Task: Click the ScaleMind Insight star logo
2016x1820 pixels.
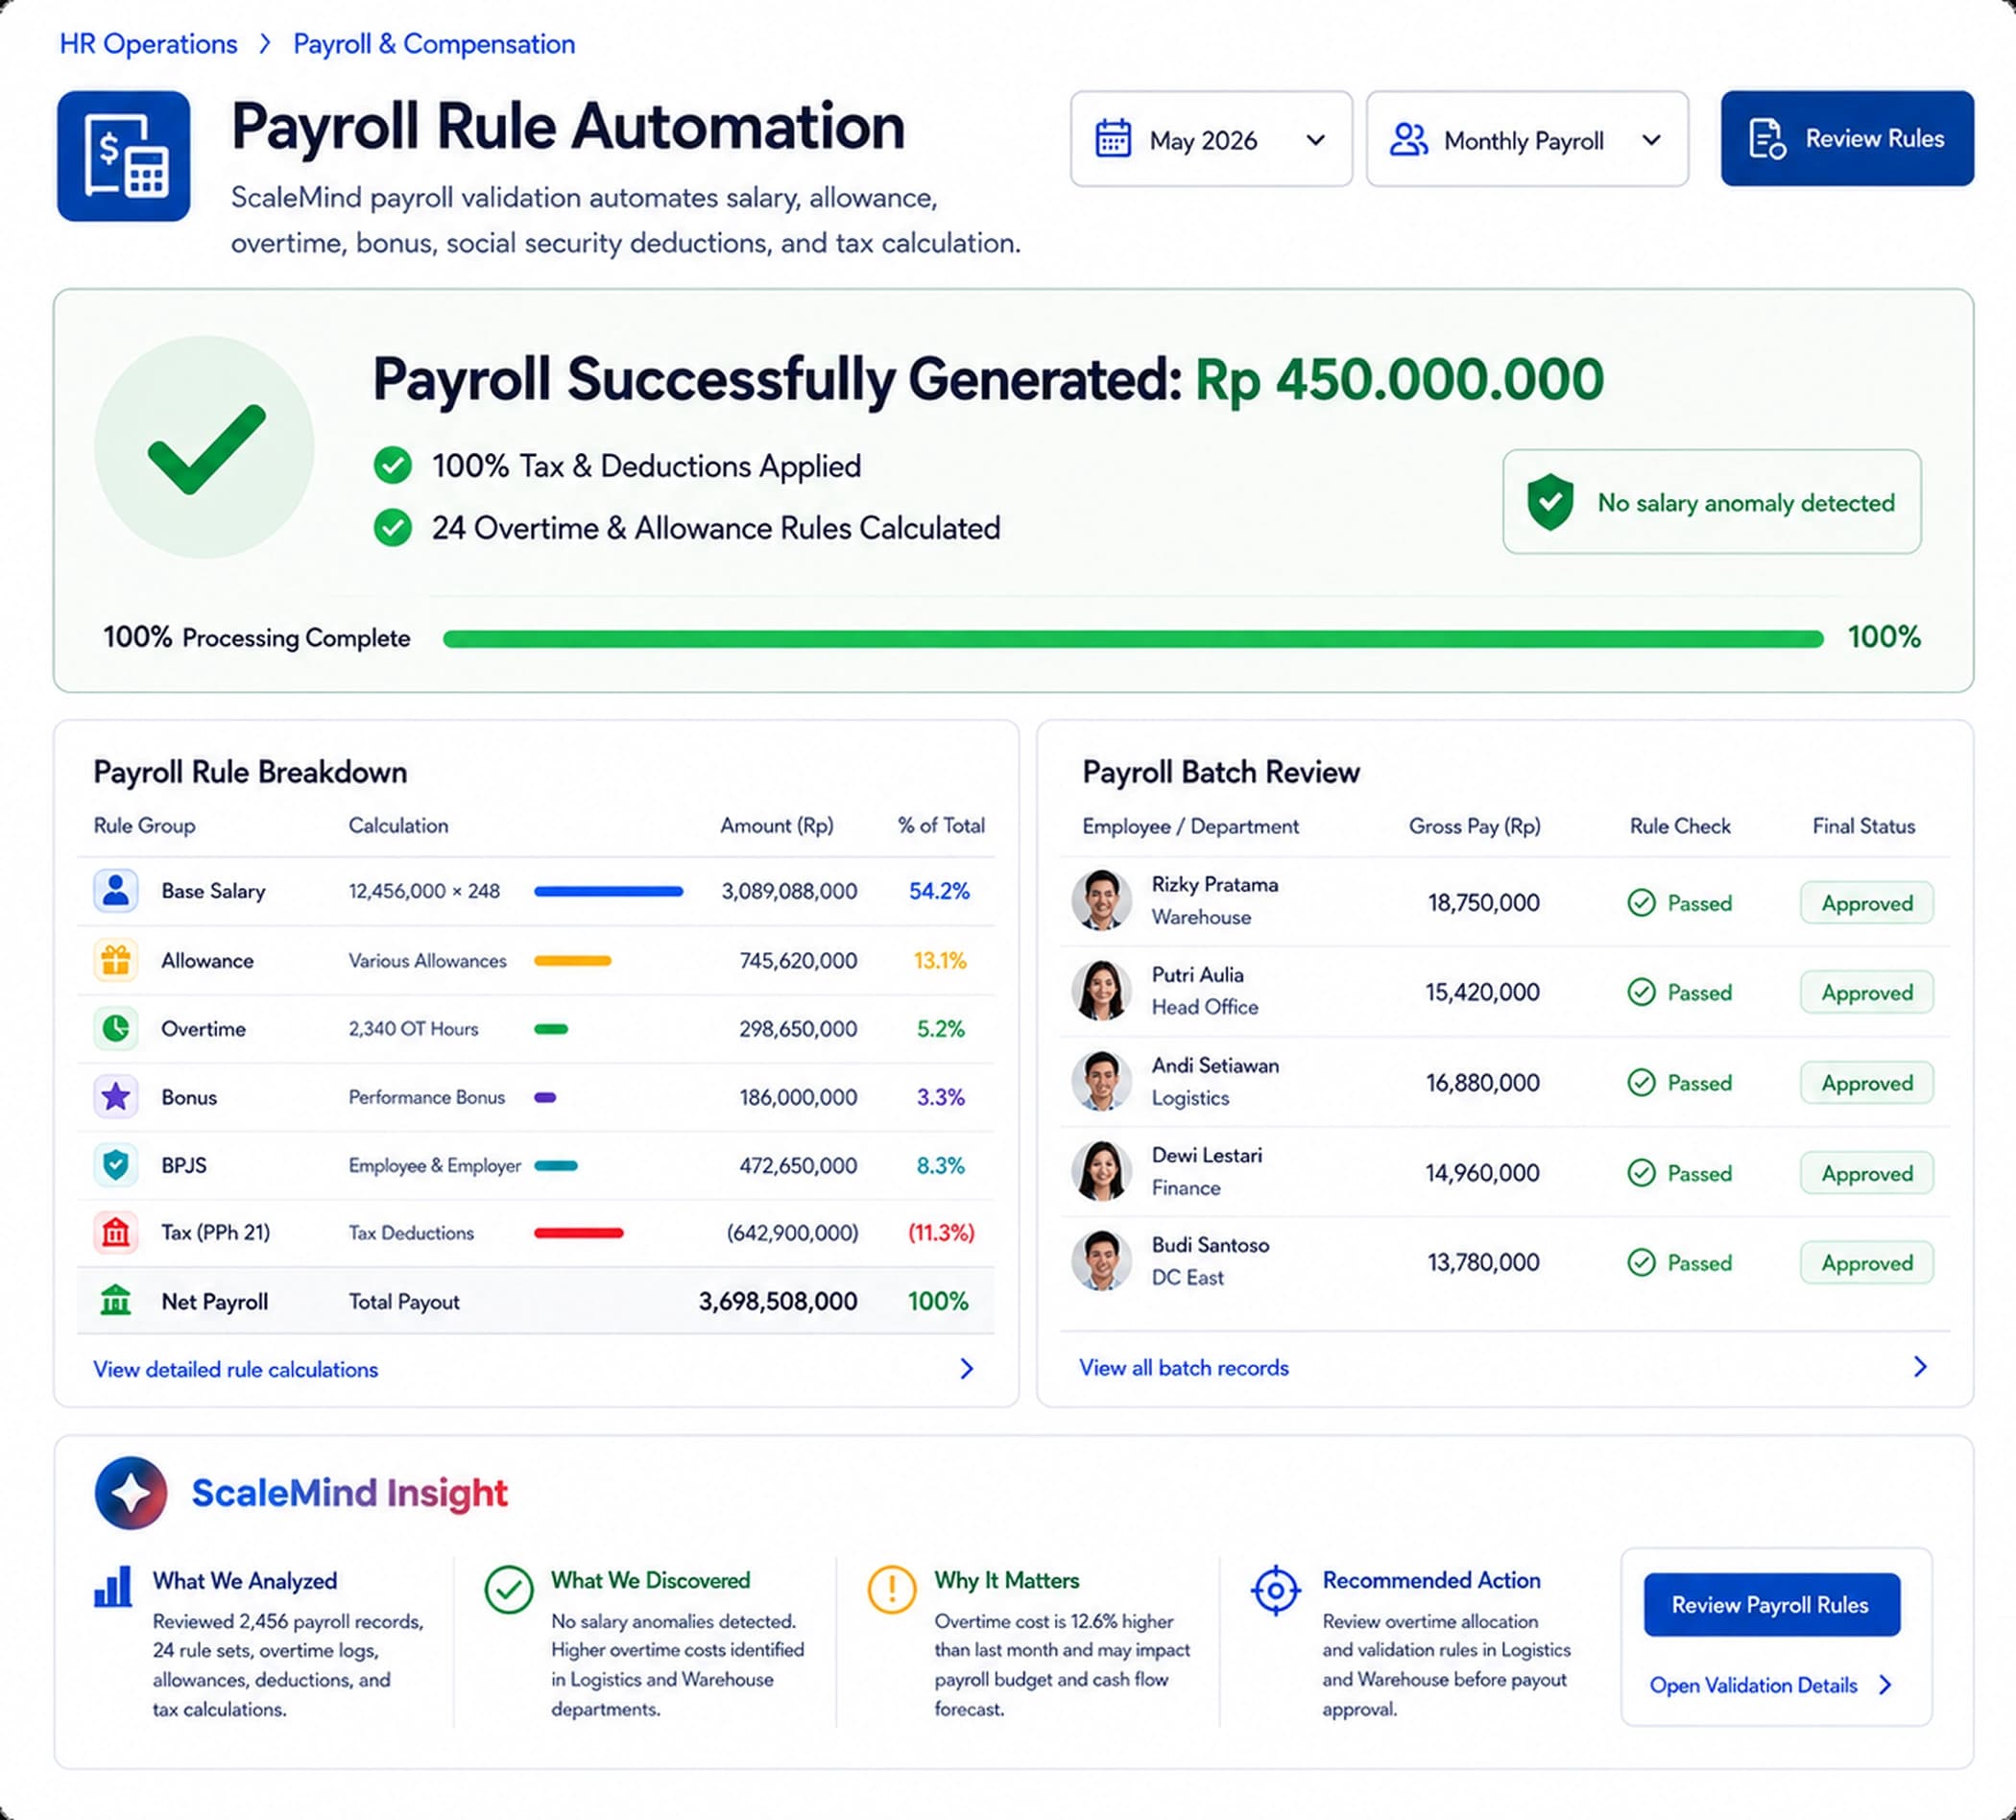Action: (x=131, y=1492)
